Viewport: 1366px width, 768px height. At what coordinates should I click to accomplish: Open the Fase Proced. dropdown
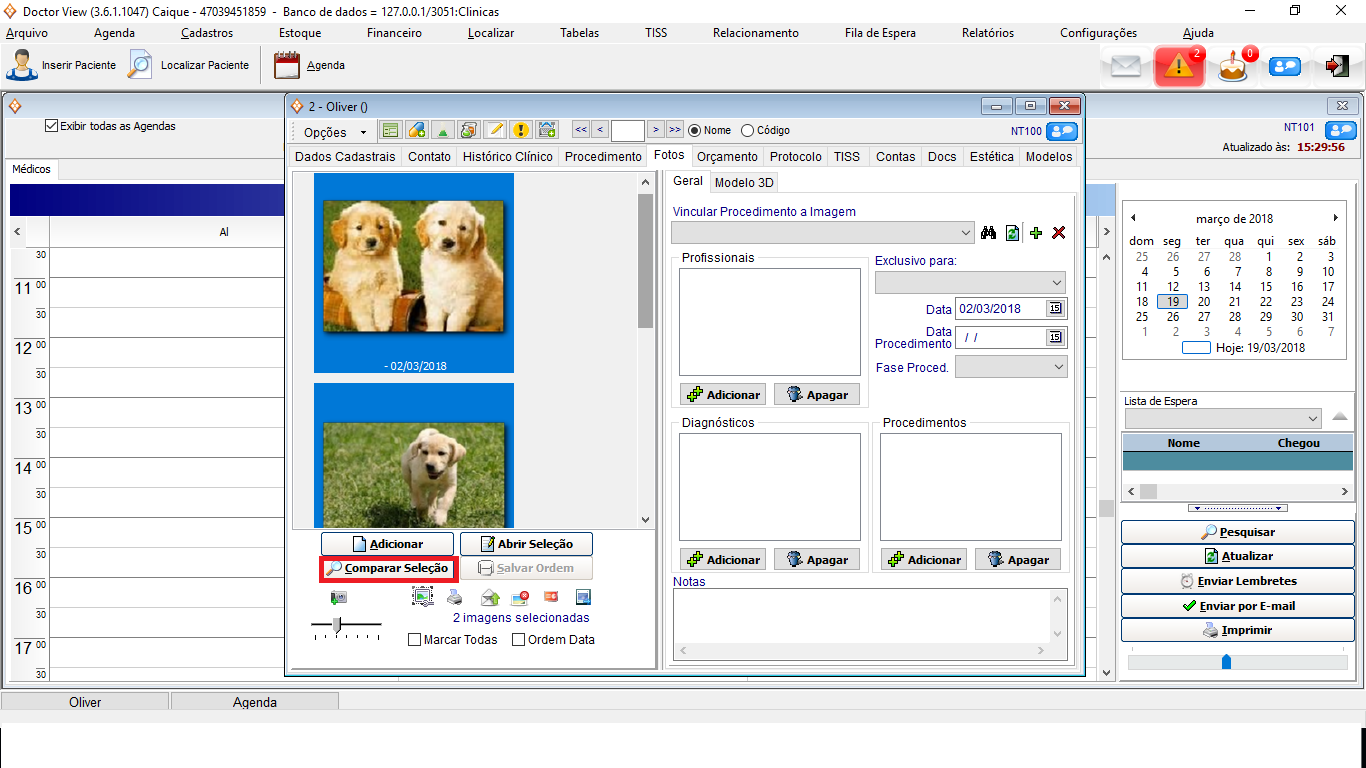point(1059,368)
